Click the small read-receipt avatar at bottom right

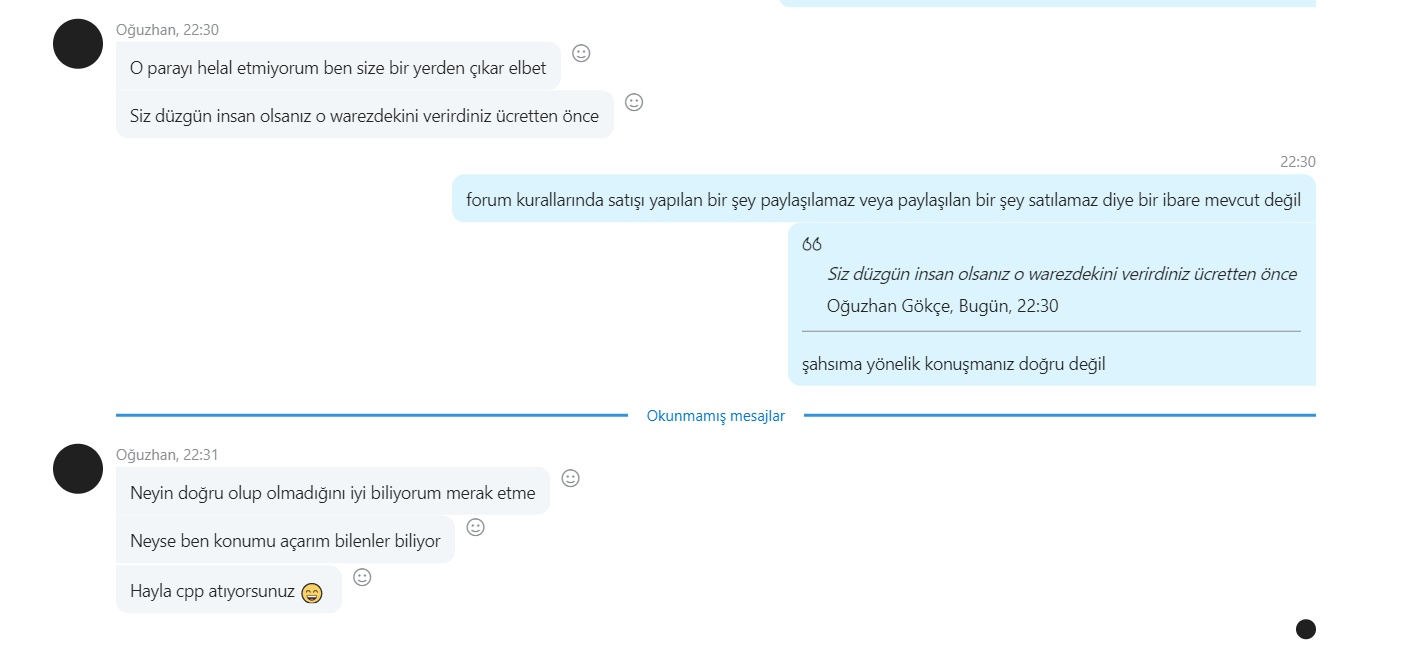1306,629
